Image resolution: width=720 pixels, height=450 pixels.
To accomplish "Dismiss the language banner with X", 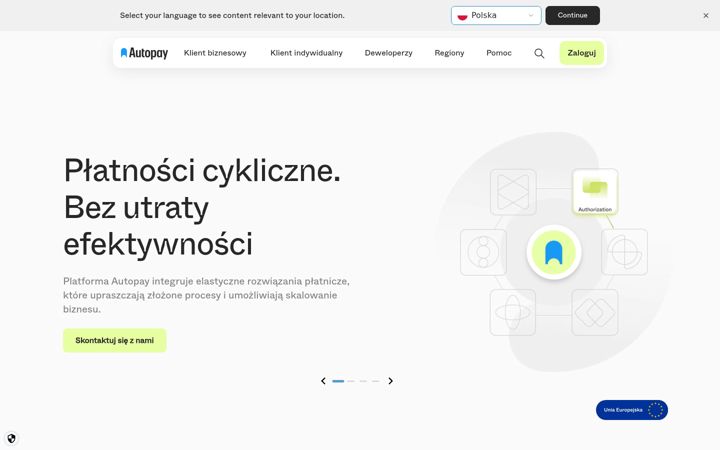I will coord(706,16).
